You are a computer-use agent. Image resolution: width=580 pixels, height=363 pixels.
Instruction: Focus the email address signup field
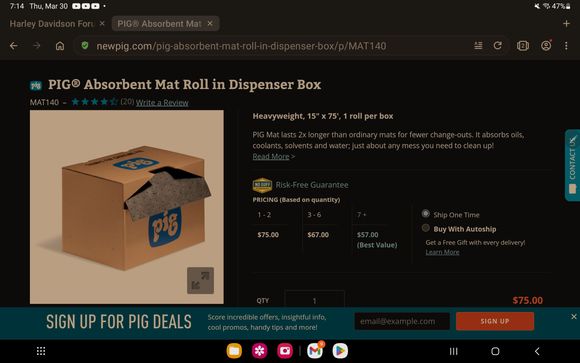tap(402, 321)
